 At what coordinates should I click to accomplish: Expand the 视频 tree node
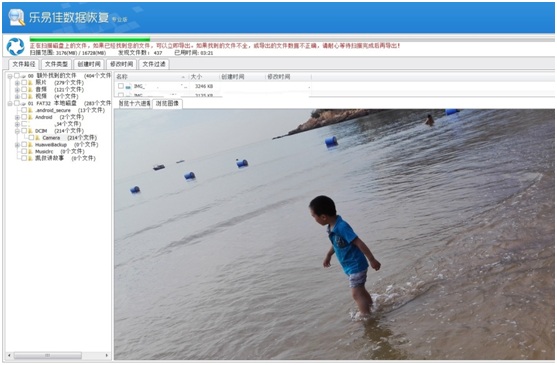click(x=17, y=96)
